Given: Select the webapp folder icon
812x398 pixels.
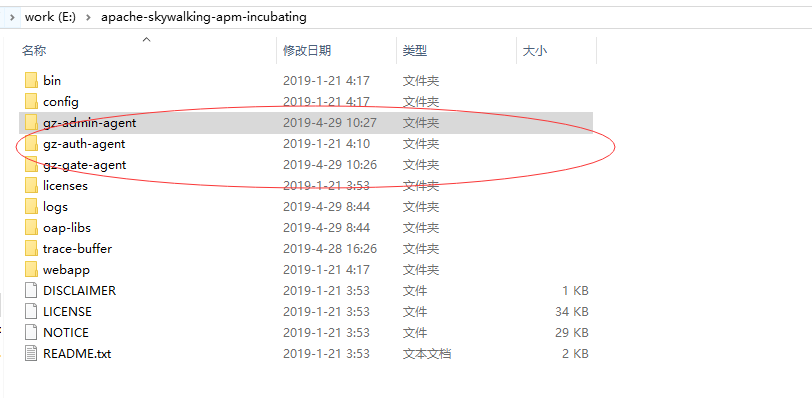Looking at the screenshot, I should (x=31, y=270).
